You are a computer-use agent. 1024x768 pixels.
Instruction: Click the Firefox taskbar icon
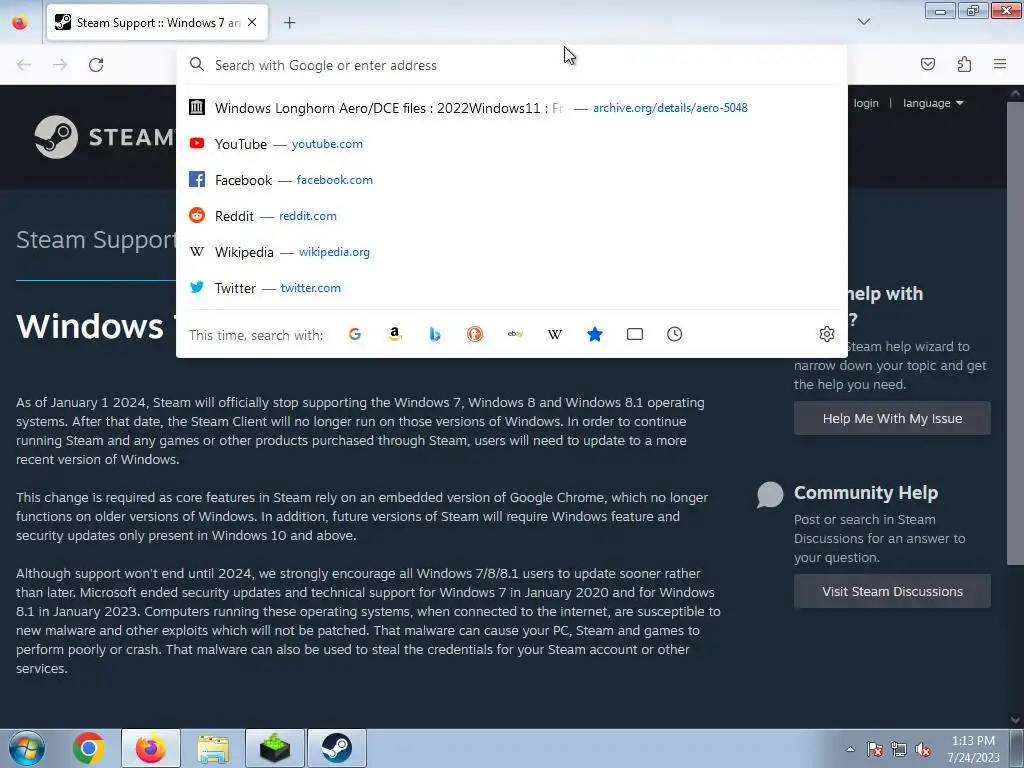(x=151, y=748)
